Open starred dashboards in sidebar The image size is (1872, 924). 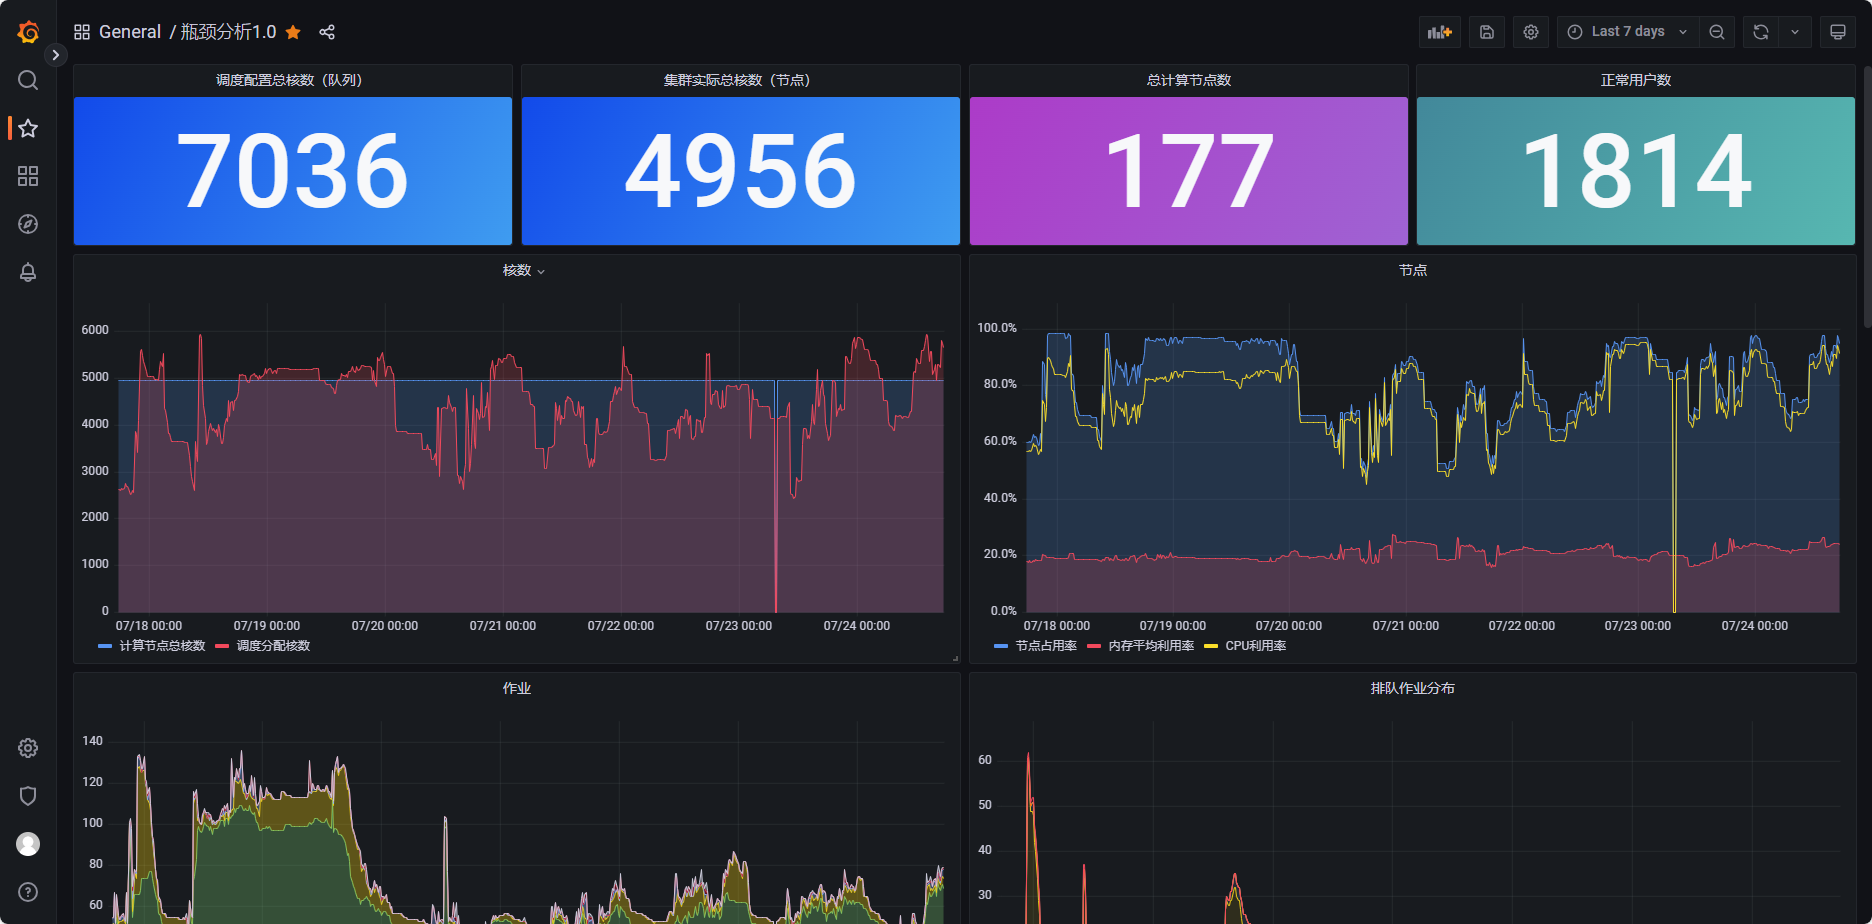[28, 128]
